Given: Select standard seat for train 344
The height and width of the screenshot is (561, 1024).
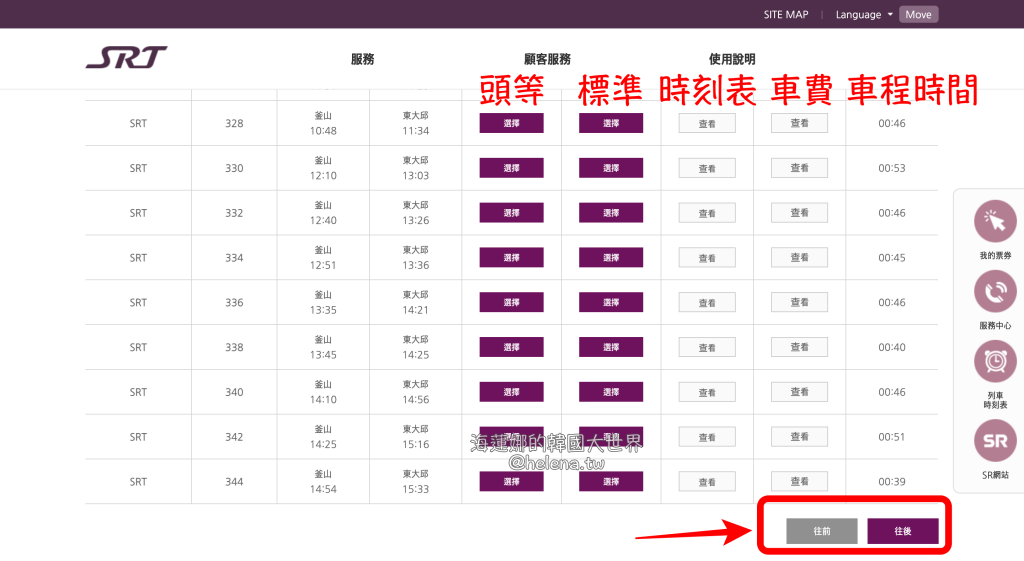Looking at the screenshot, I should [610, 481].
